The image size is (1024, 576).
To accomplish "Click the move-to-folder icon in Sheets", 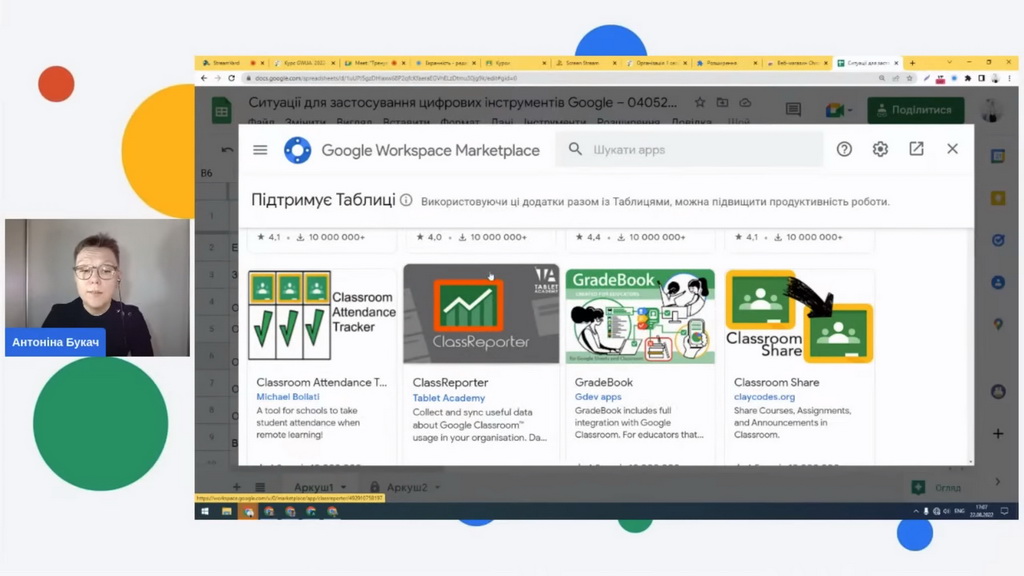I will [x=722, y=103].
